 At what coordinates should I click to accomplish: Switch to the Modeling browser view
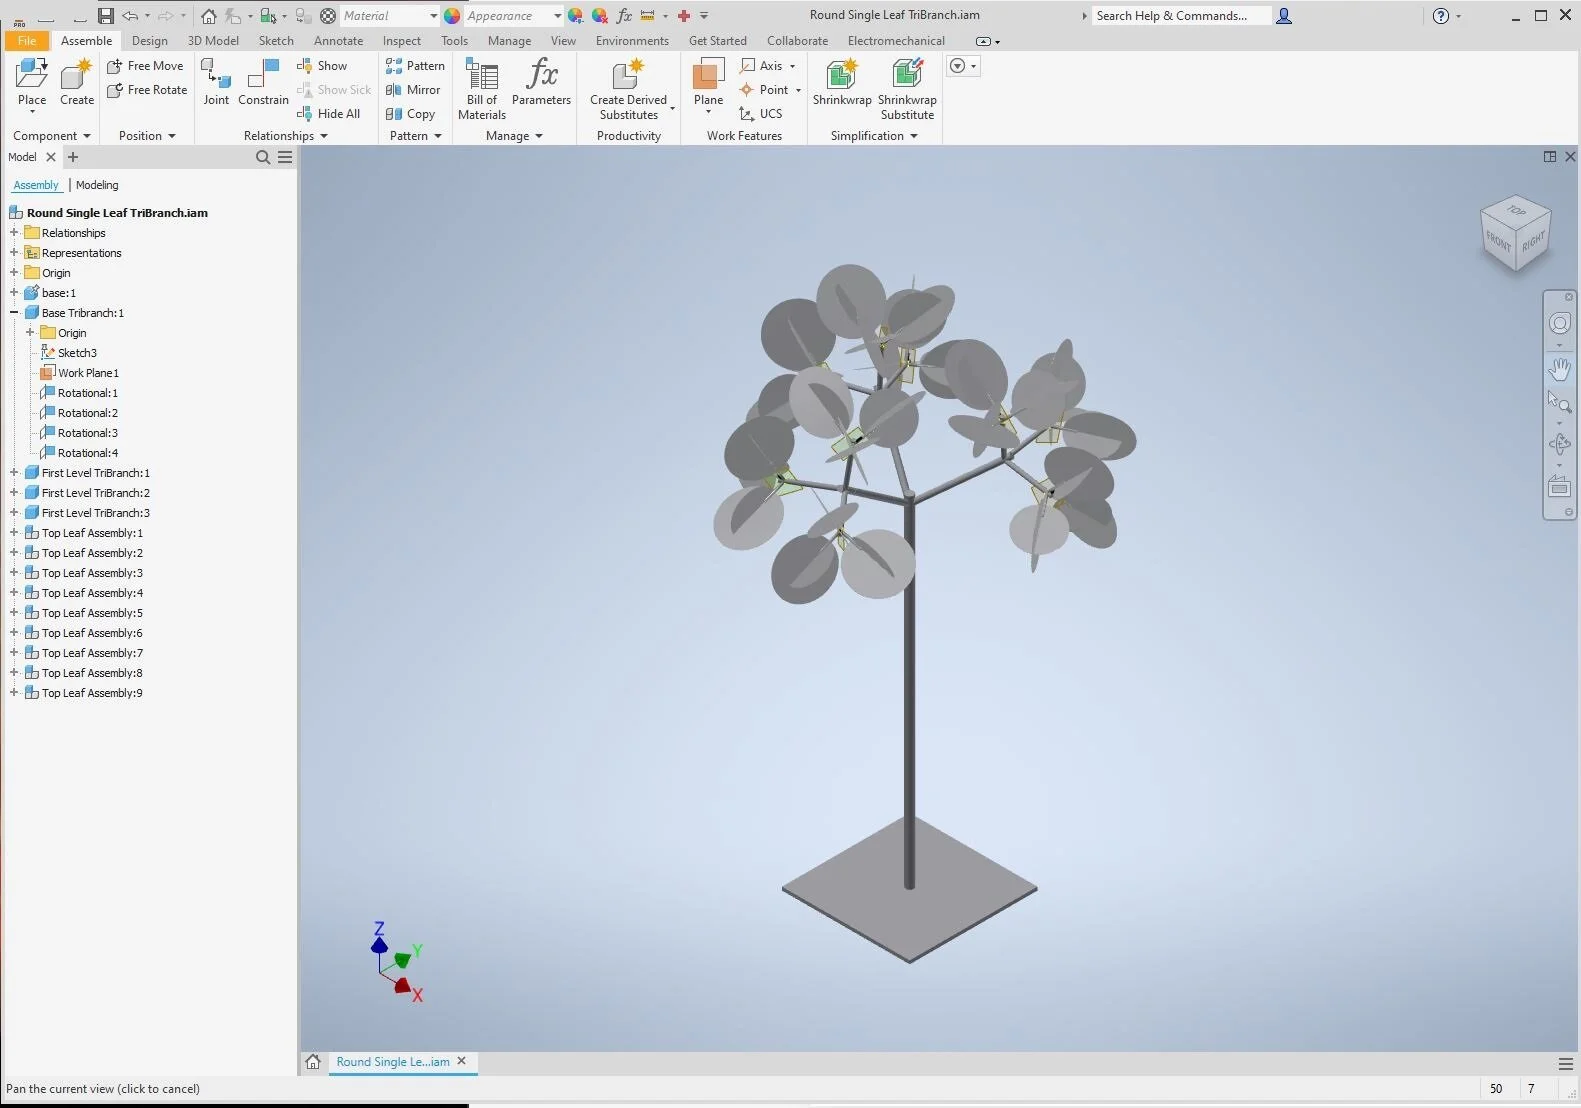[97, 185]
